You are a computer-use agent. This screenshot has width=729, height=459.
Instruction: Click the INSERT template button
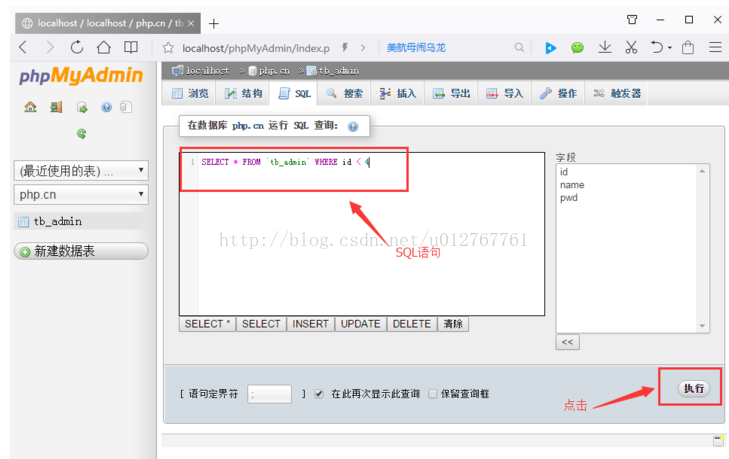(x=311, y=324)
